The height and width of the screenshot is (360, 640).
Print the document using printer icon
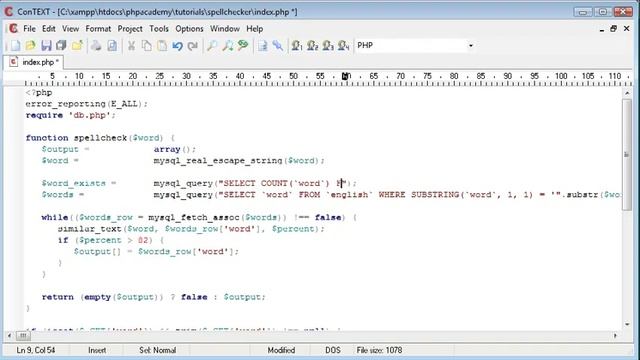click(96, 45)
